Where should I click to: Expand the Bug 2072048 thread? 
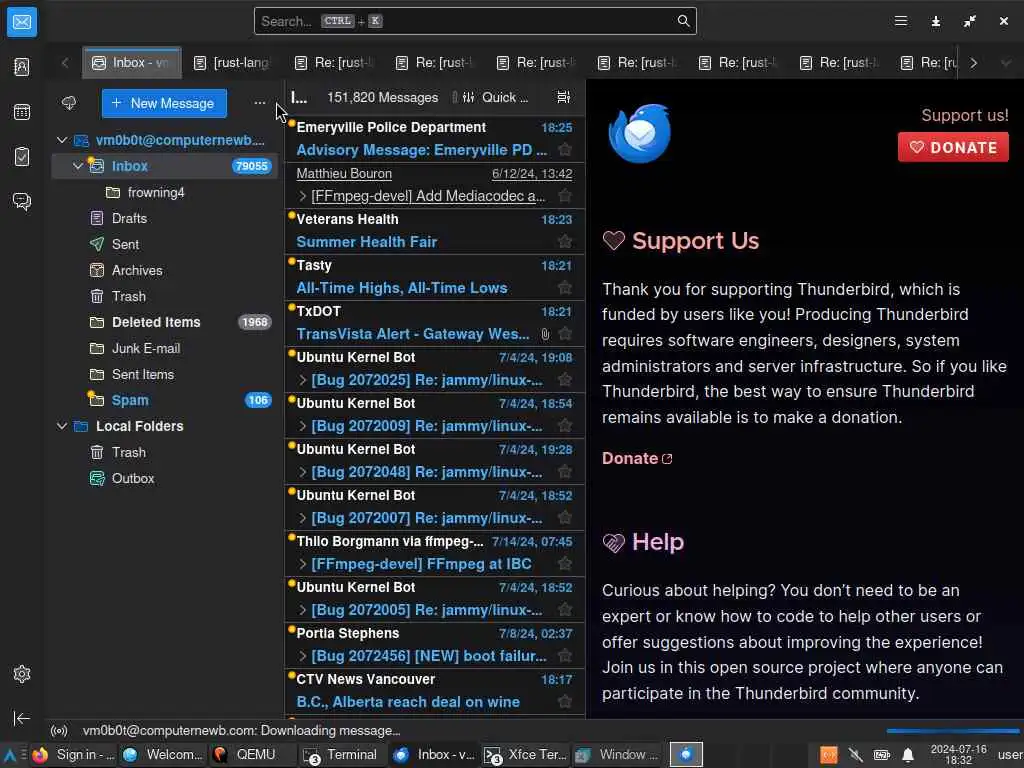(x=302, y=472)
